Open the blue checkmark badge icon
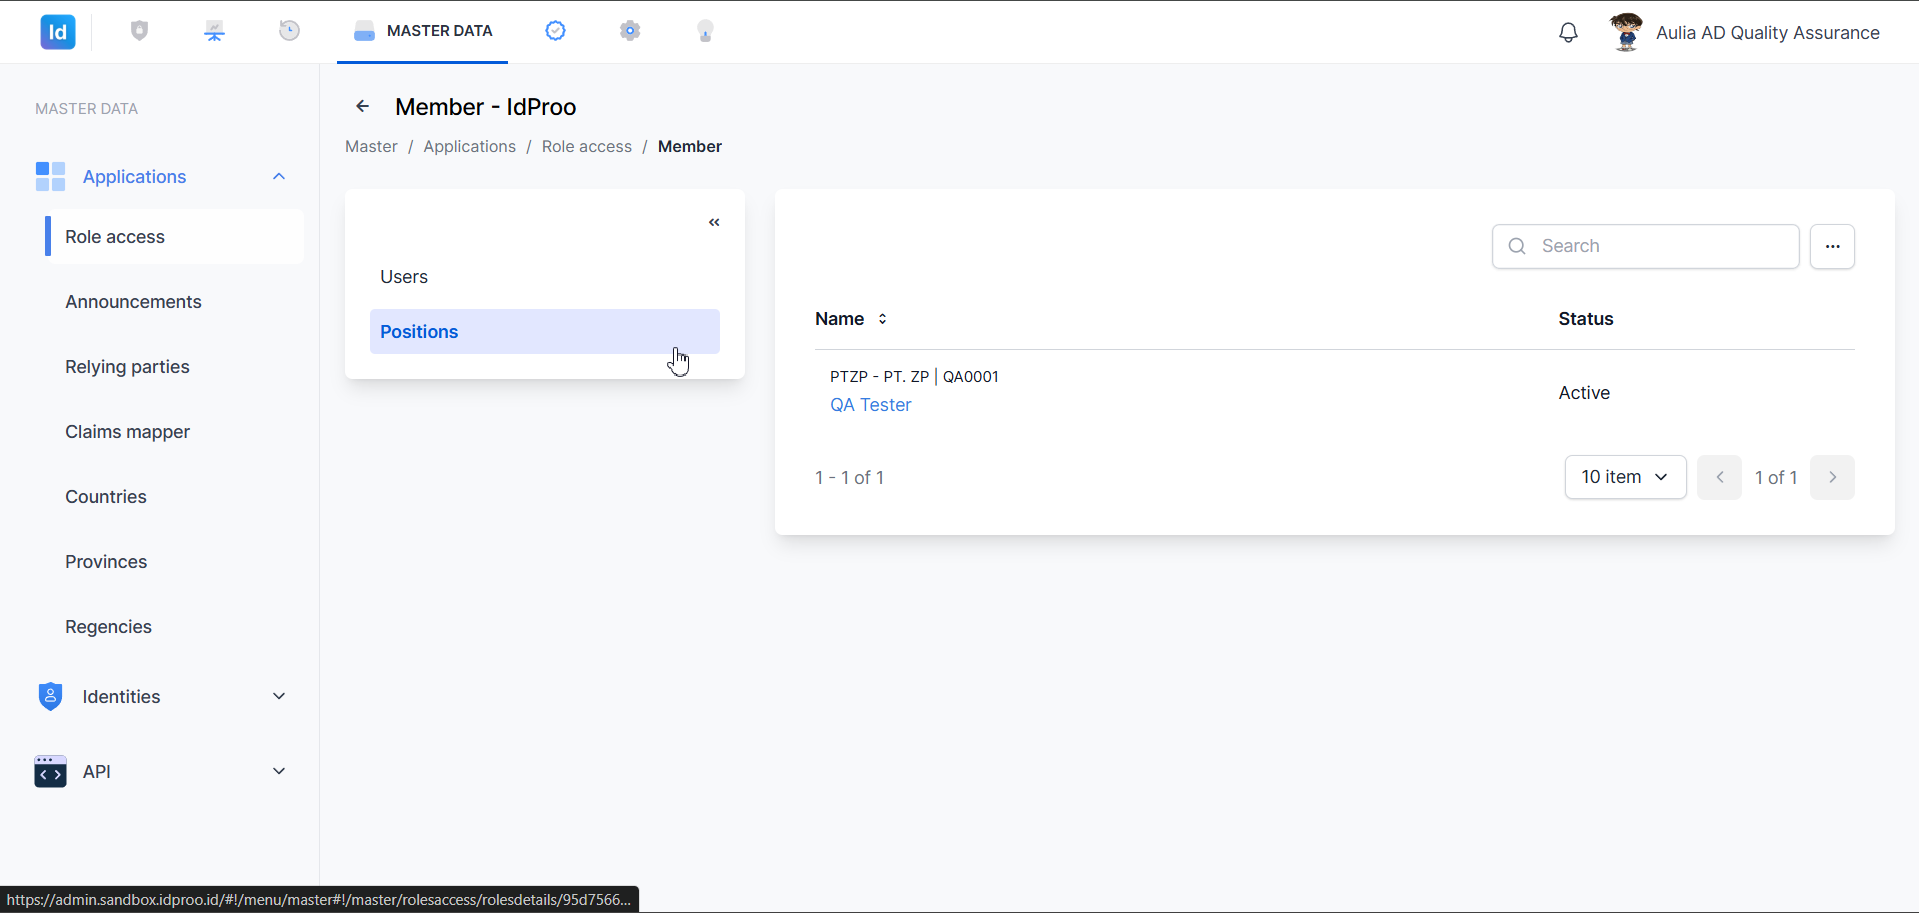1919x913 pixels. click(x=556, y=31)
